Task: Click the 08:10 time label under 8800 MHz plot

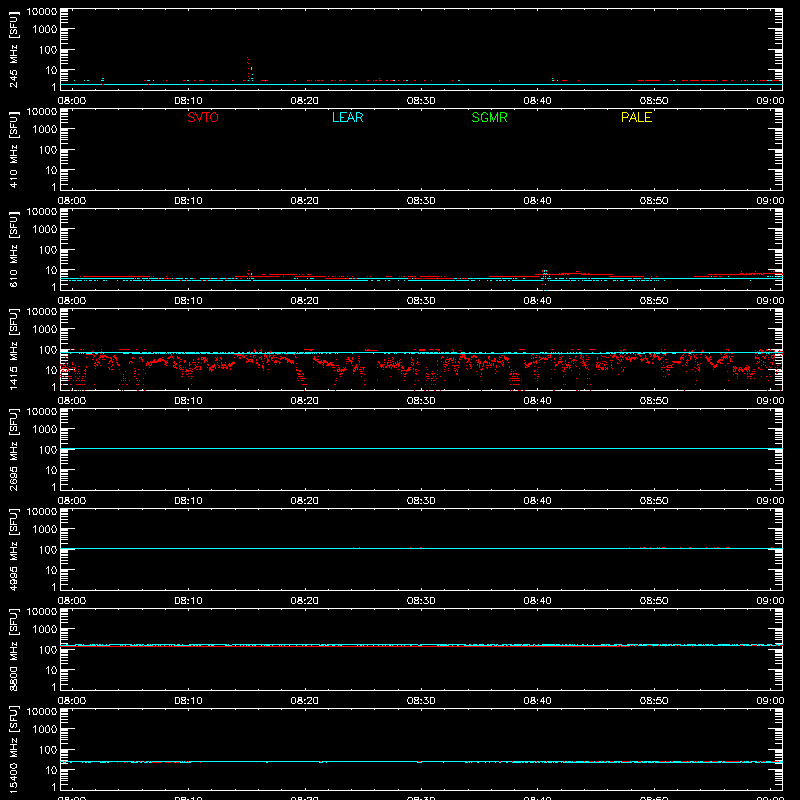Action: pyautogui.click(x=188, y=701)
